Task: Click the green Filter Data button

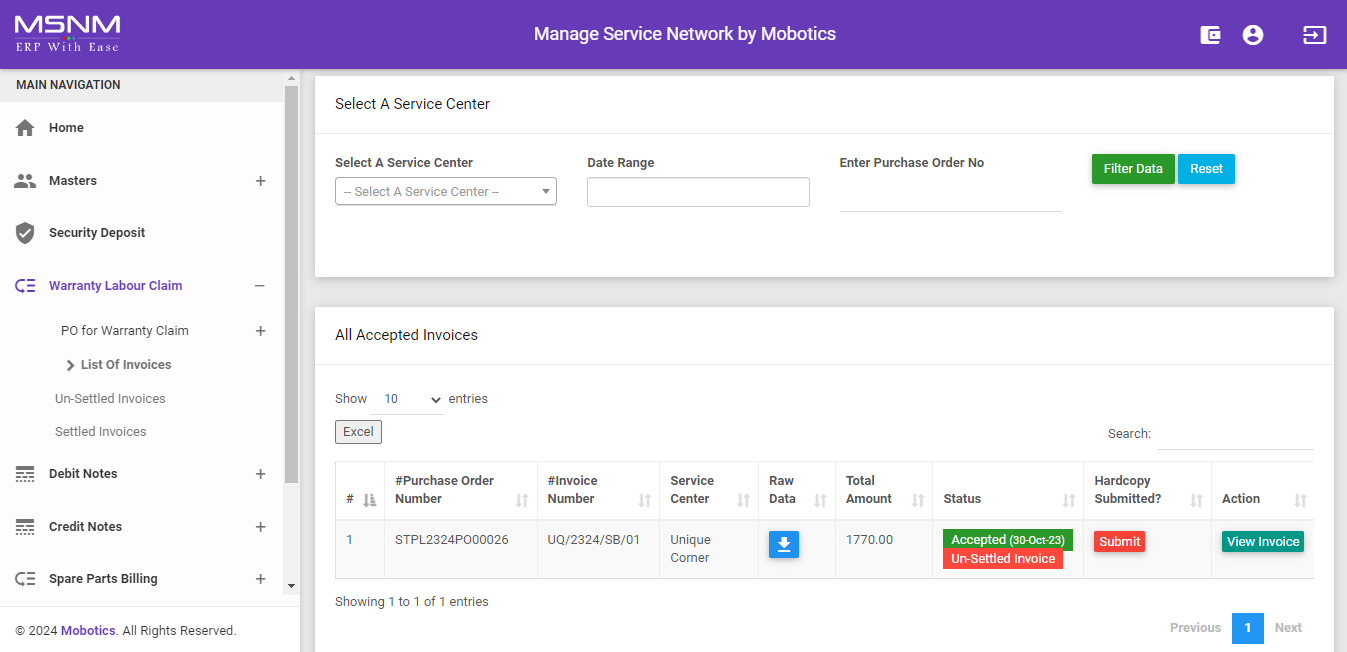Action: point(1132,169)
